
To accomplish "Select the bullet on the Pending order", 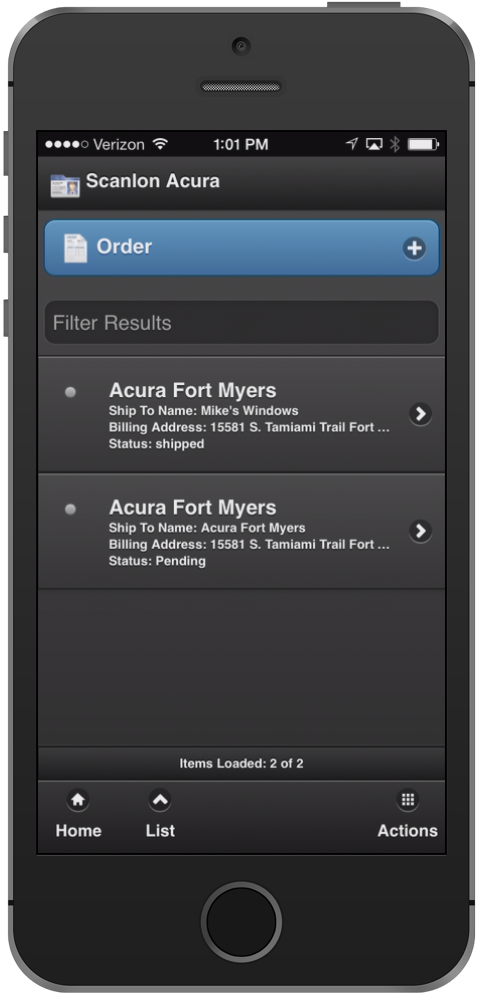I will 70,508.
